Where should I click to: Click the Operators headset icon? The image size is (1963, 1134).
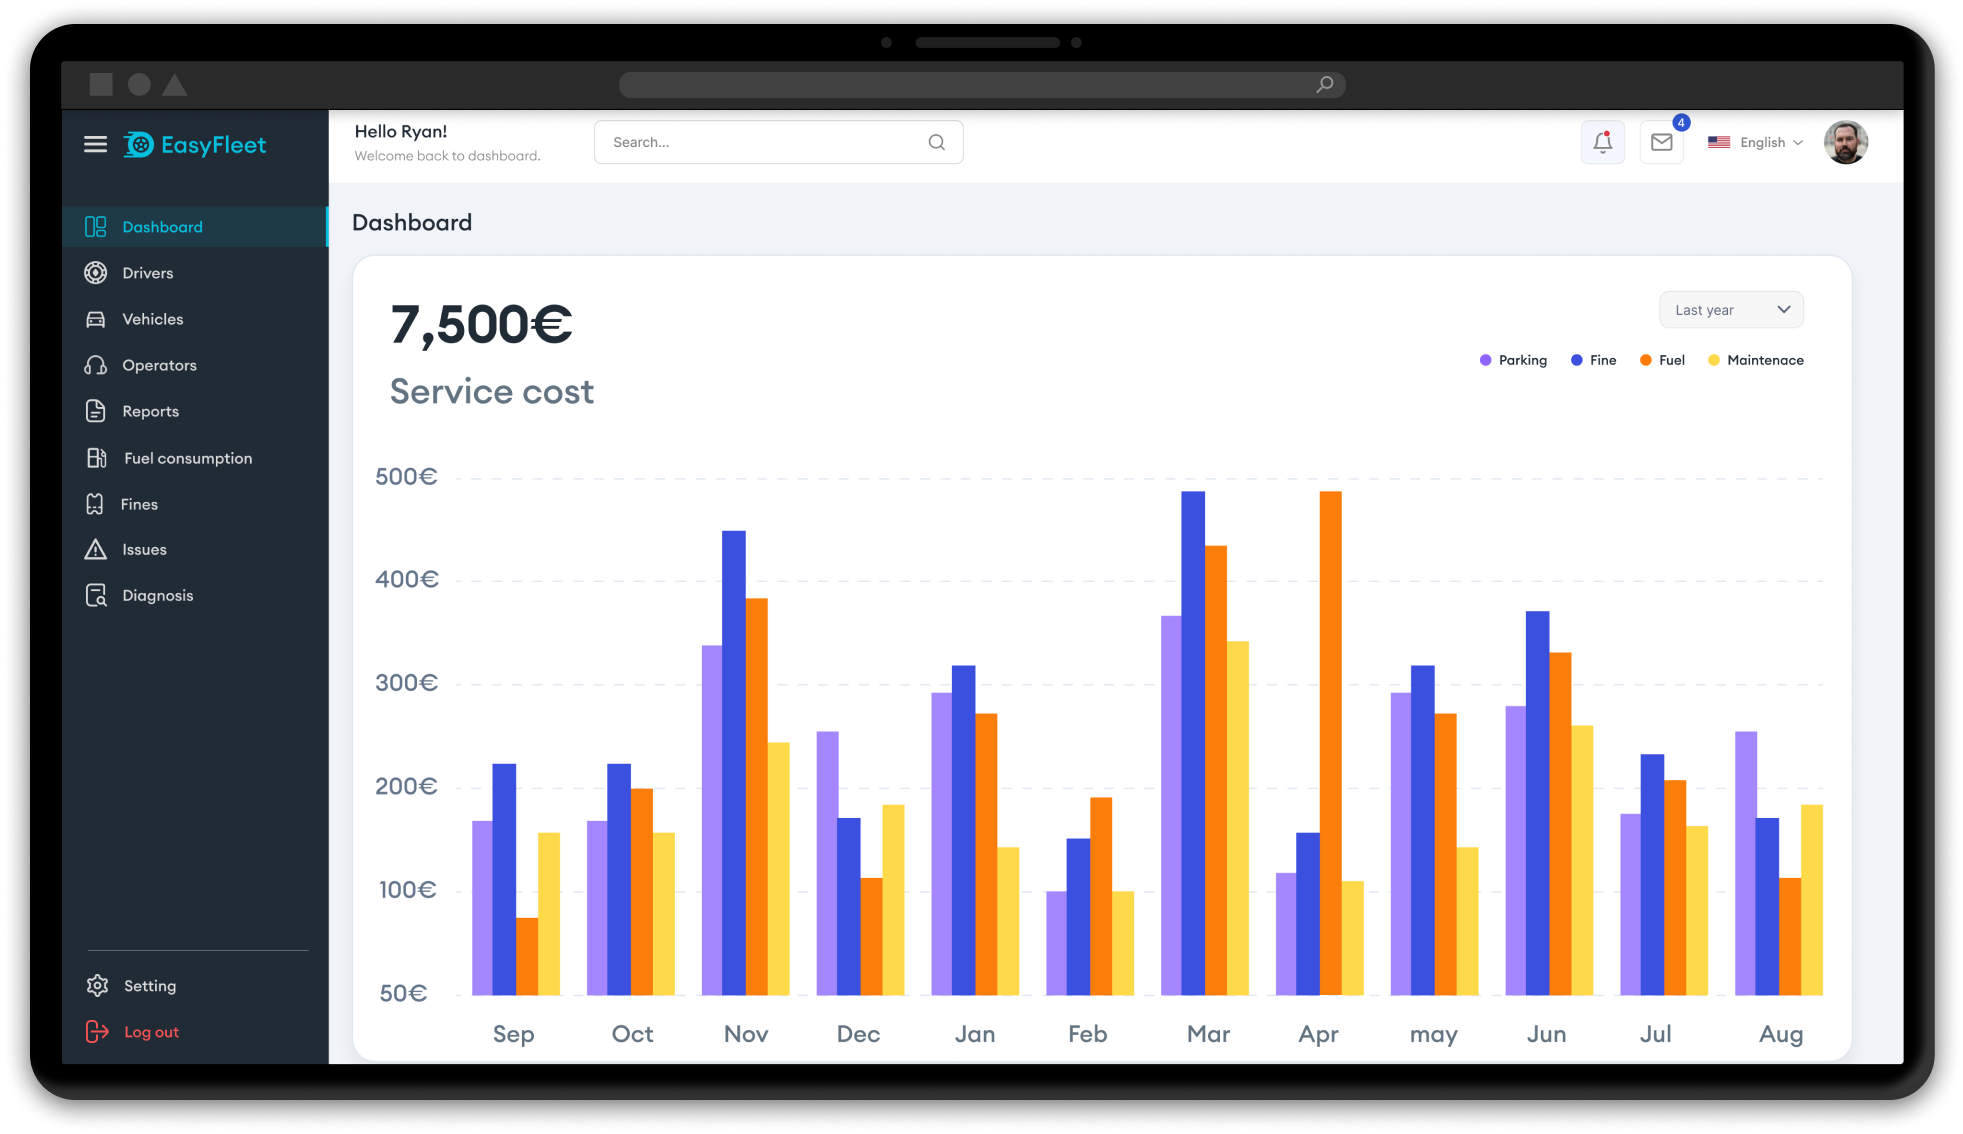(x=96, y=365)
